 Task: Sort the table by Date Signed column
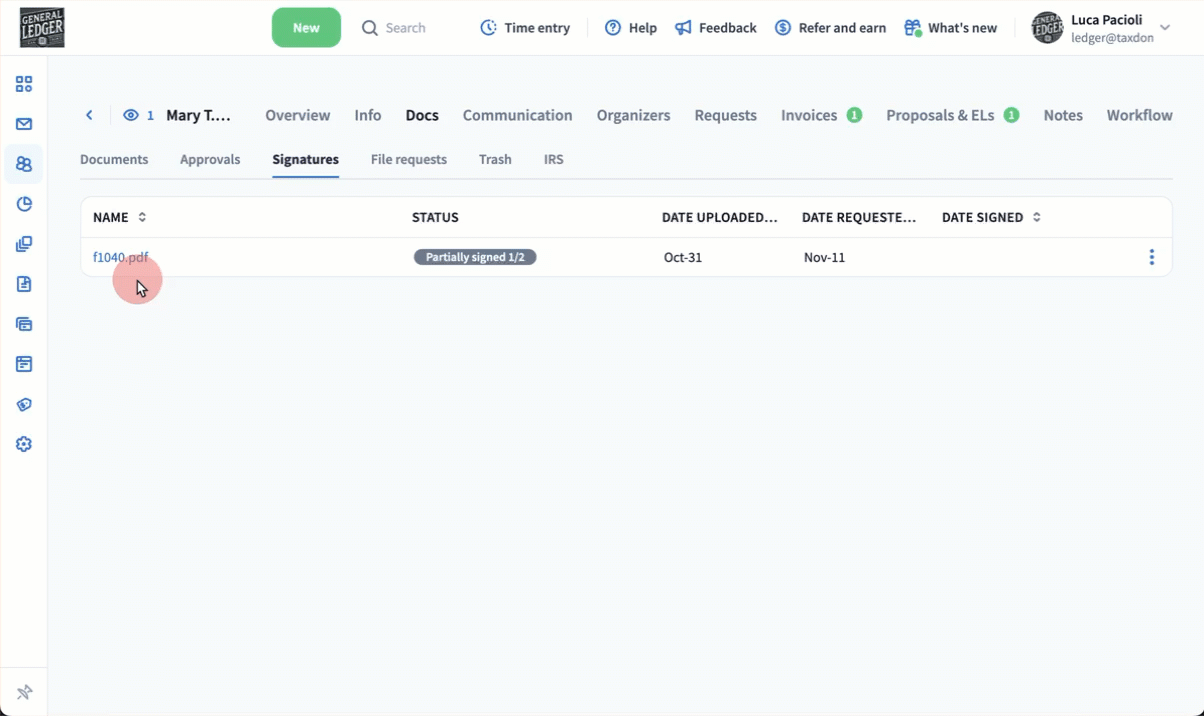click(x=1036, y=217)
